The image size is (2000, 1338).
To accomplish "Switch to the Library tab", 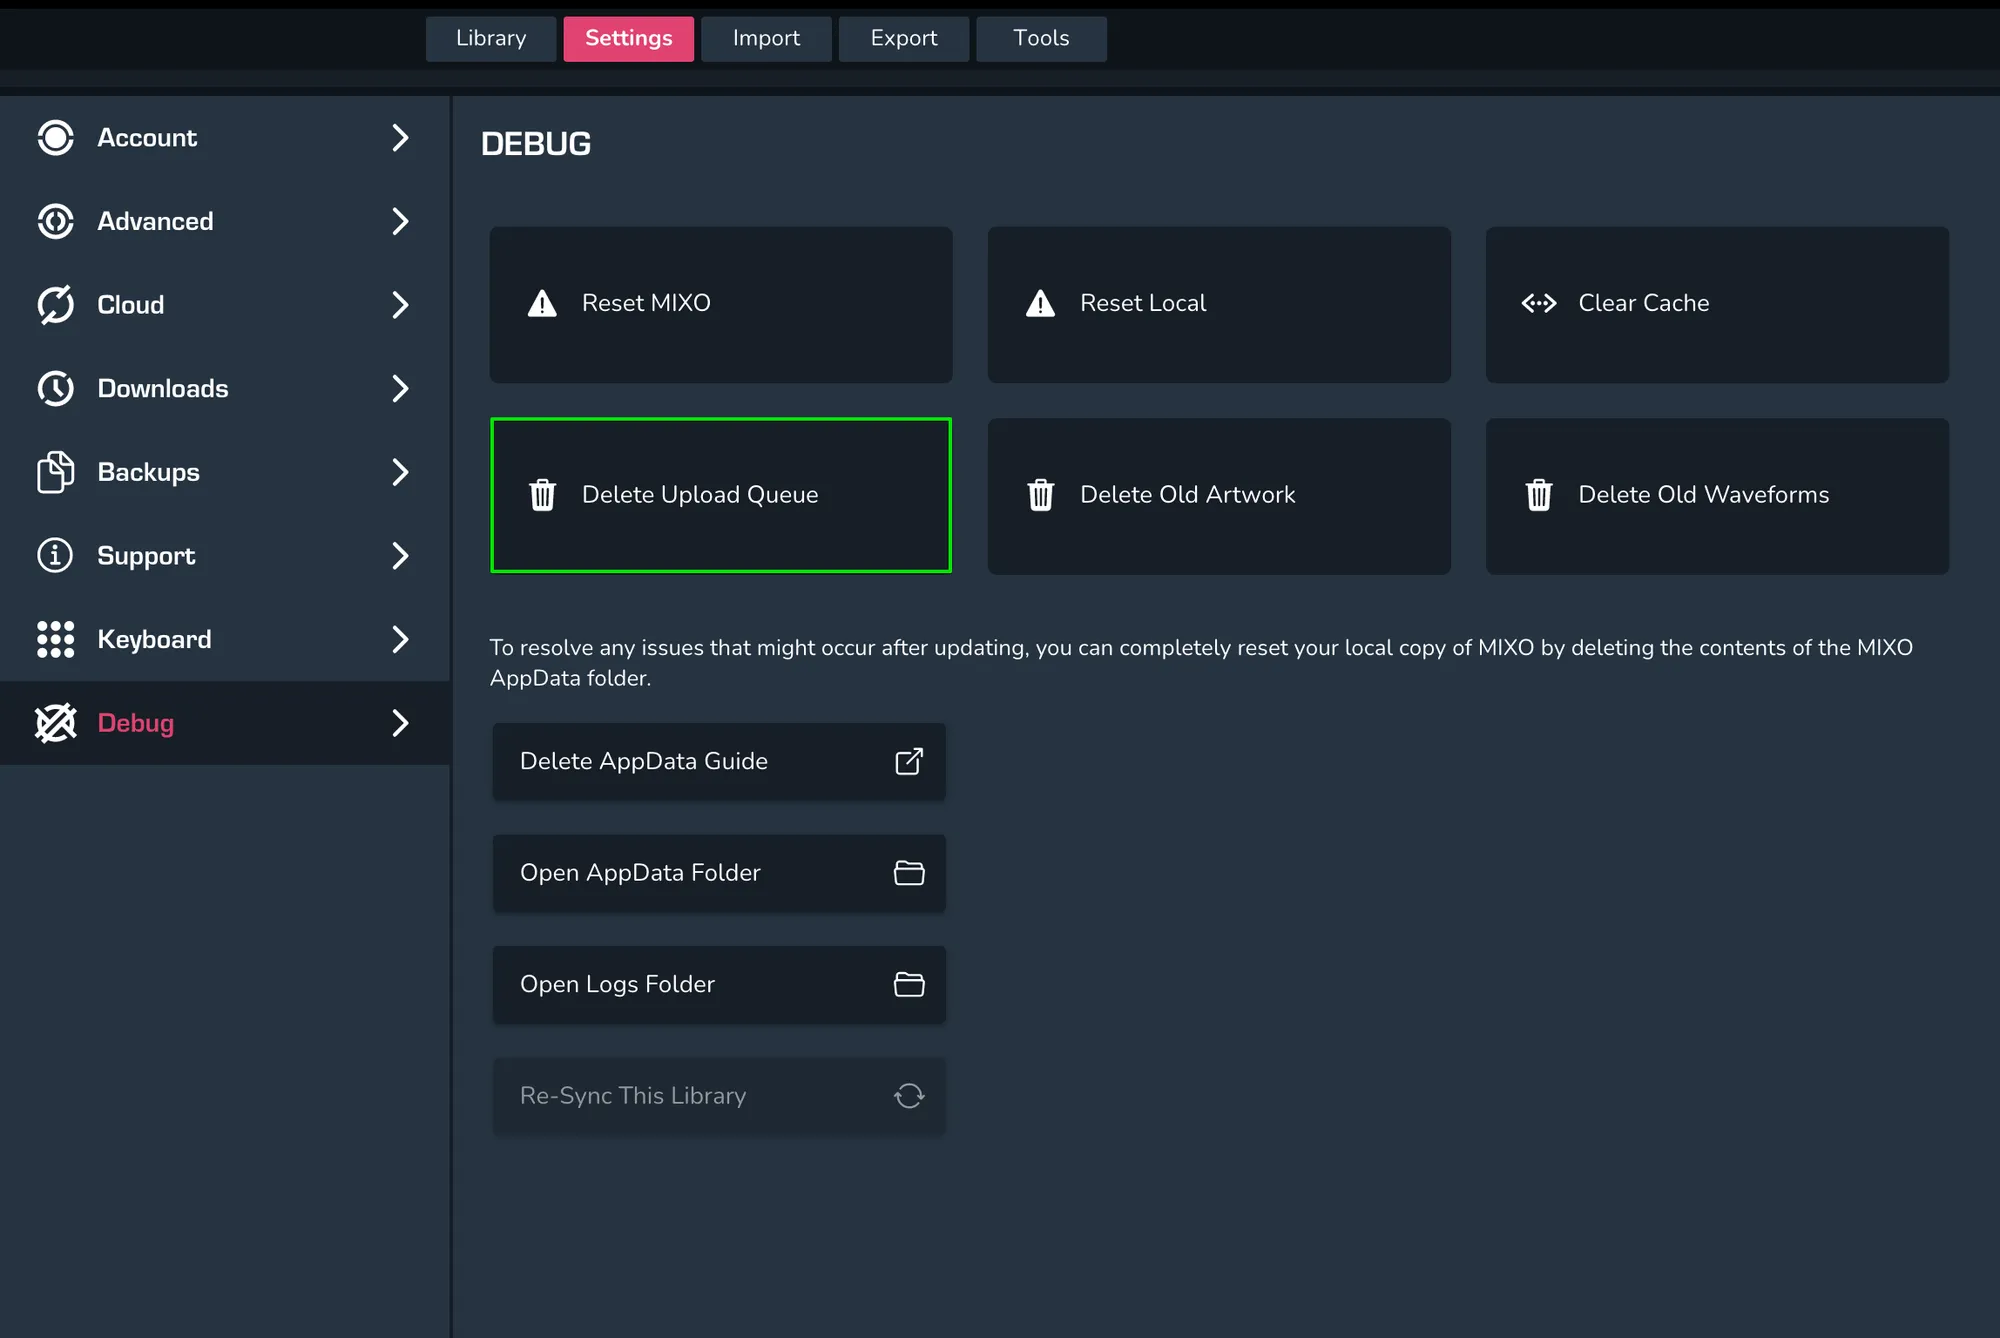I will click(490, 39).
